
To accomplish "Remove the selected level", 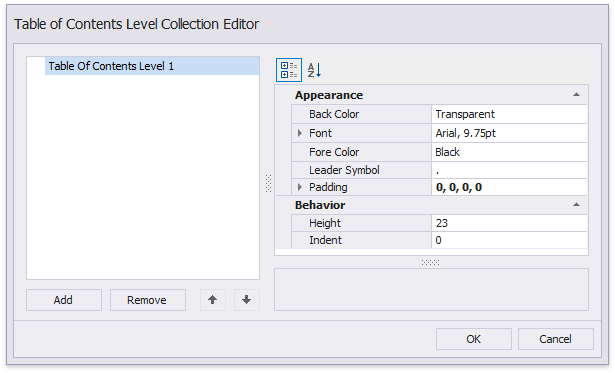I will pos(148,300).
